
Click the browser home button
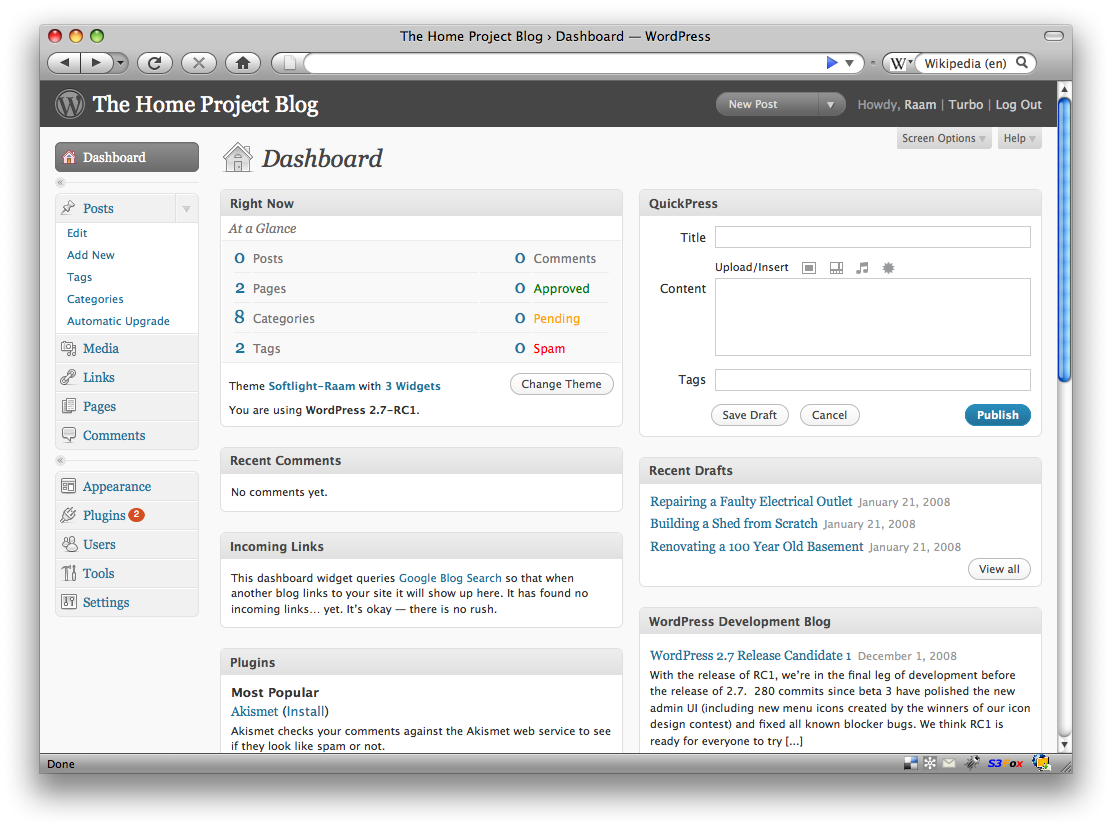coord(242,63)
